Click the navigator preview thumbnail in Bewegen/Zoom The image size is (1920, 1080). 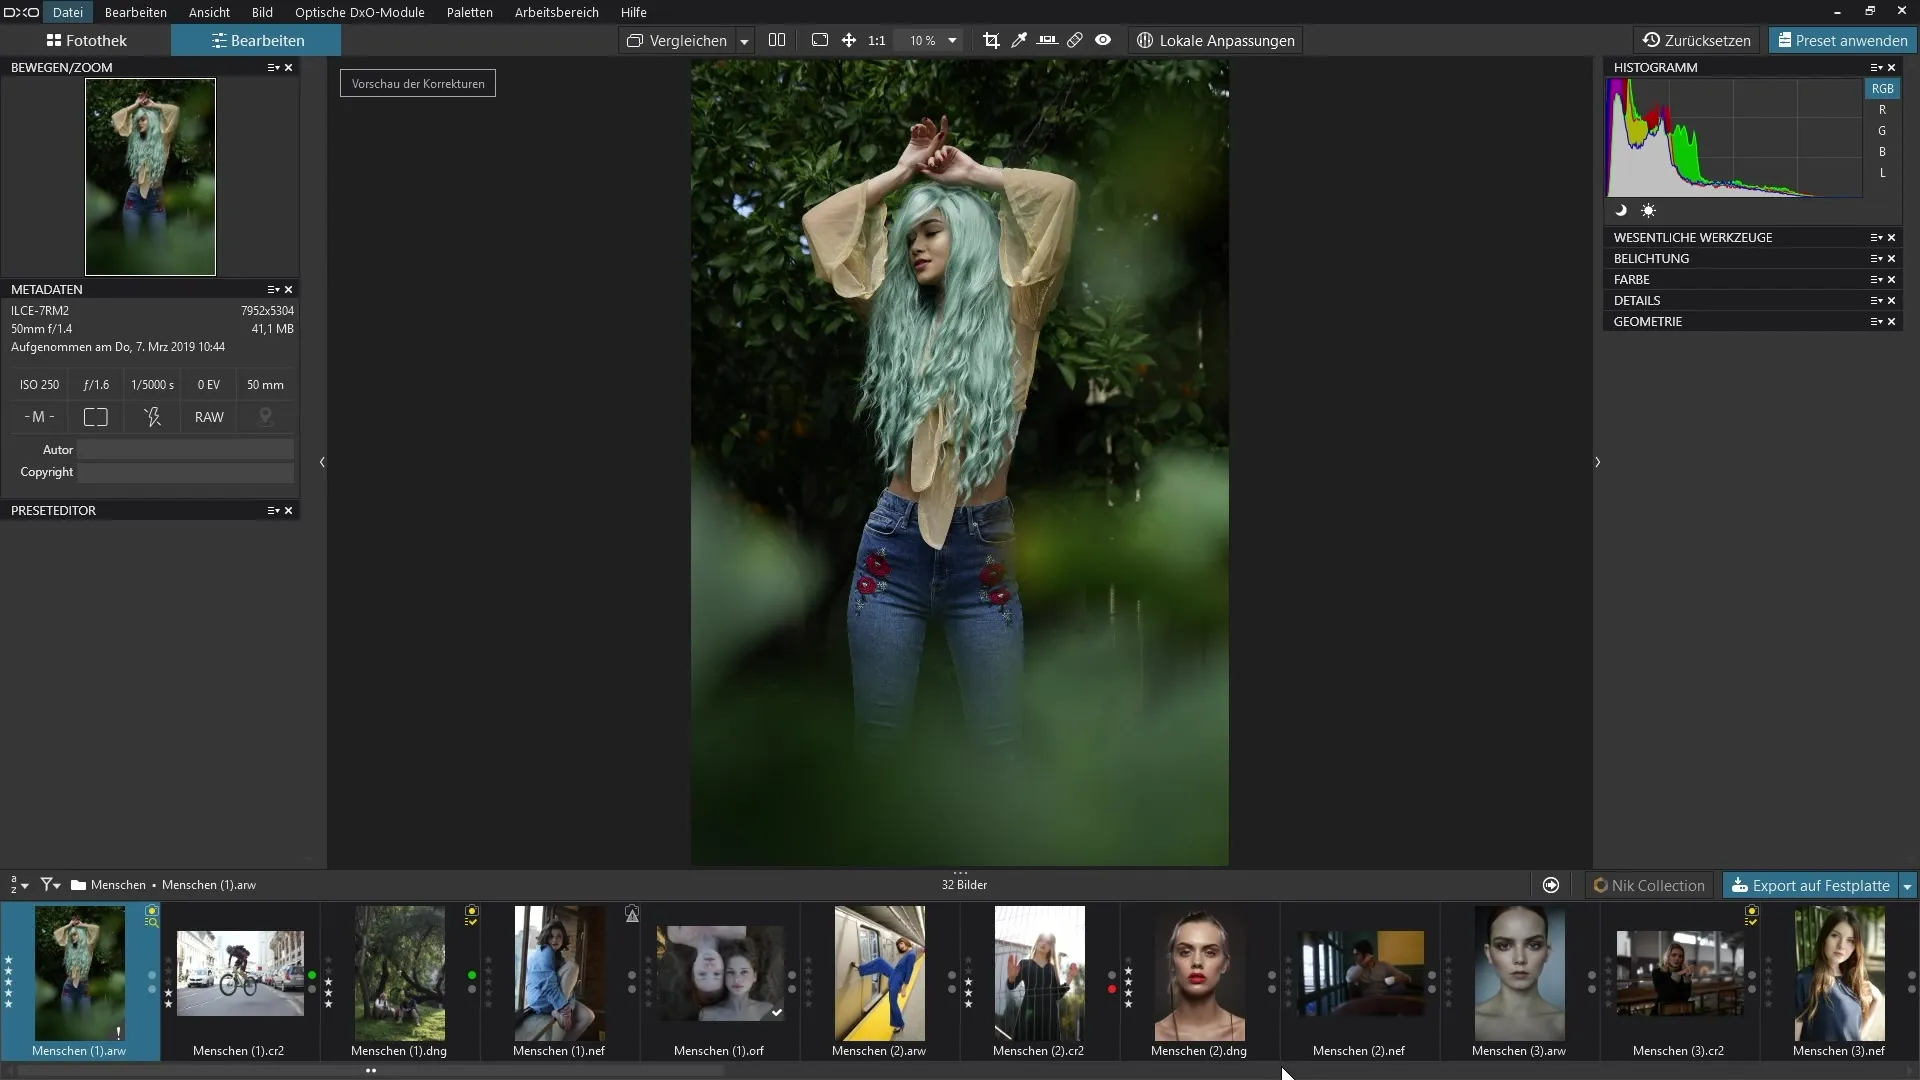[150, 177]
